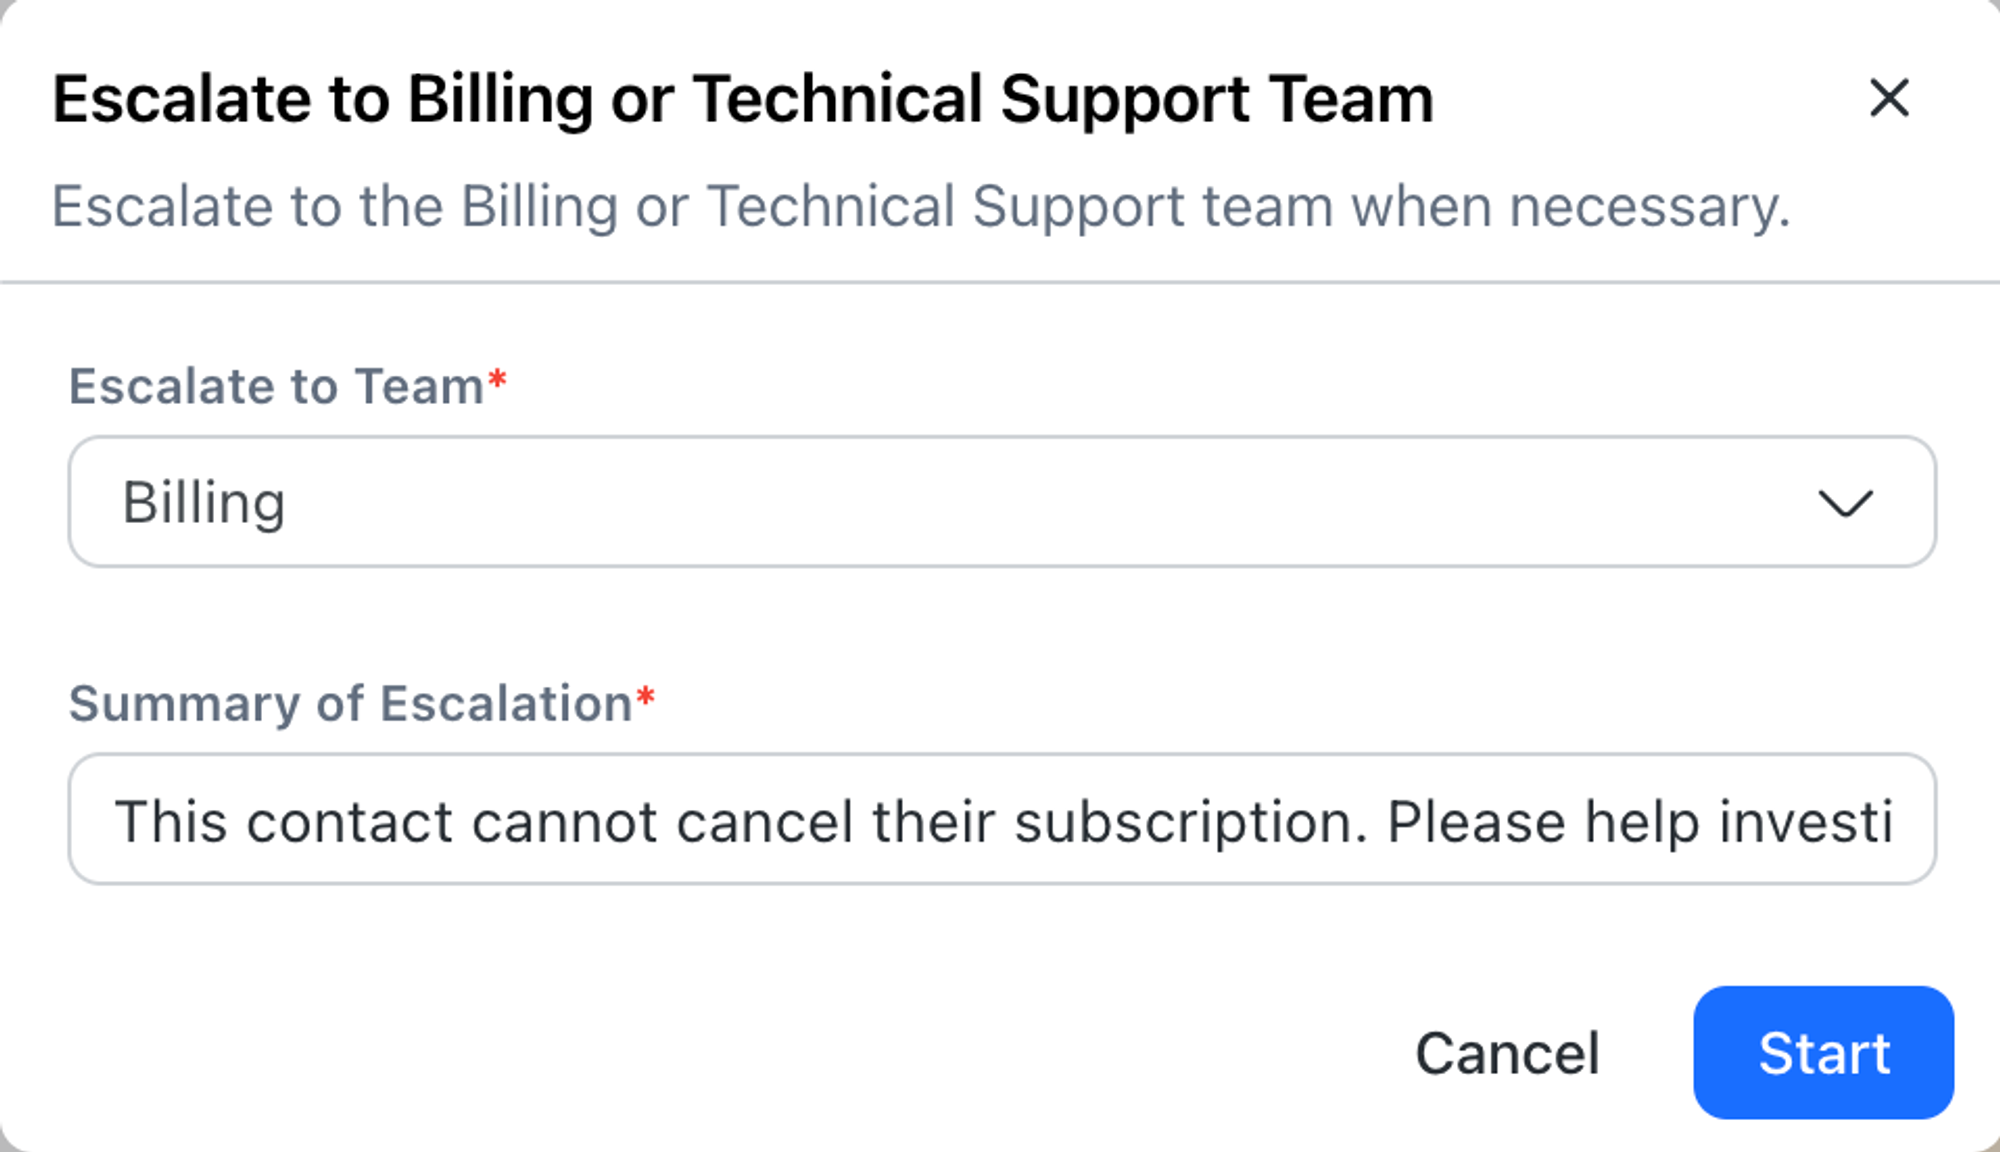Close the escalation dialog with the X icon

point(1889,98)
